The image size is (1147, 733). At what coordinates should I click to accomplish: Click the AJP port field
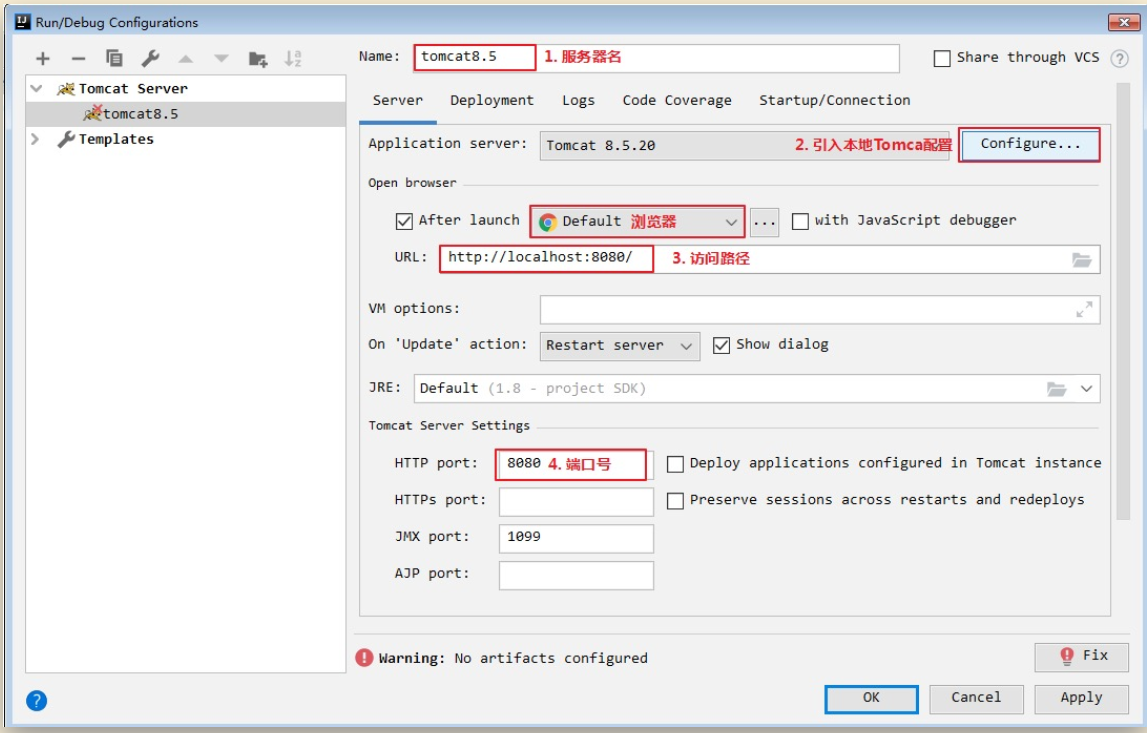tap(576, 575)
